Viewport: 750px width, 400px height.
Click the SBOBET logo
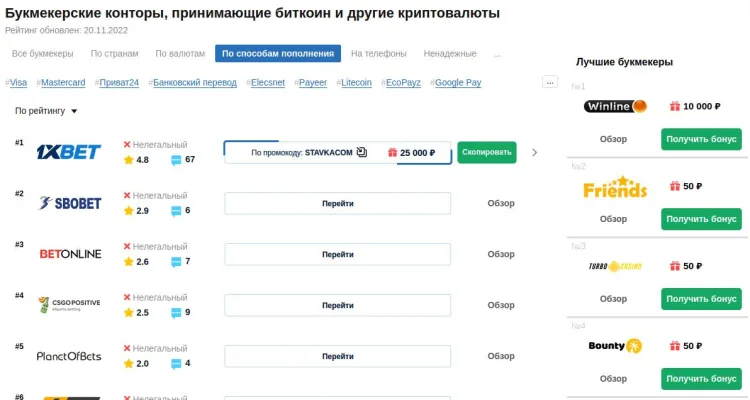click(x=70, y=203)
